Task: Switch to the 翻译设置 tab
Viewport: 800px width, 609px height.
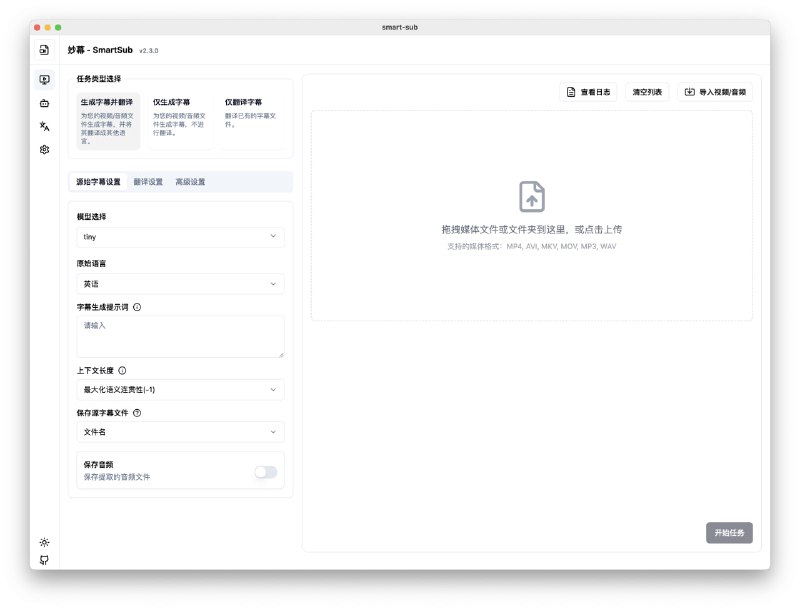Action: 148,182
